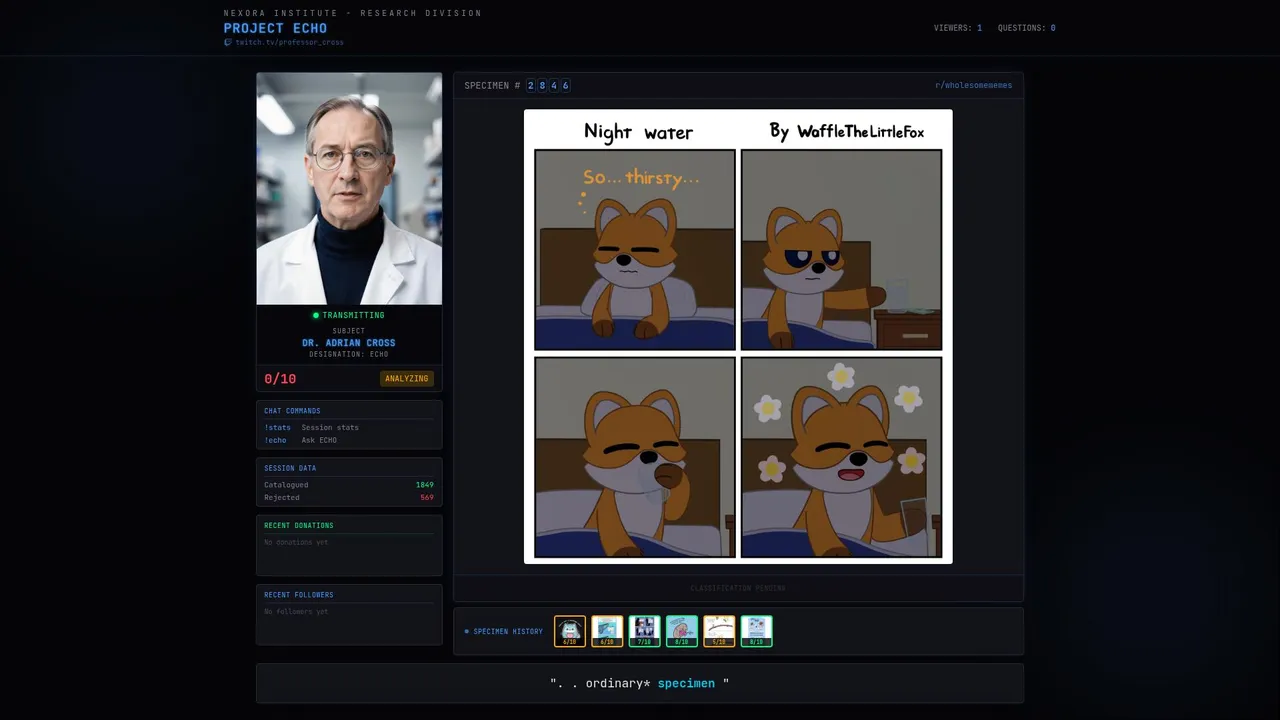The image size is (1280, 720).
Task: Click the CHAT COMMANDS header
Action: (292, 411)
